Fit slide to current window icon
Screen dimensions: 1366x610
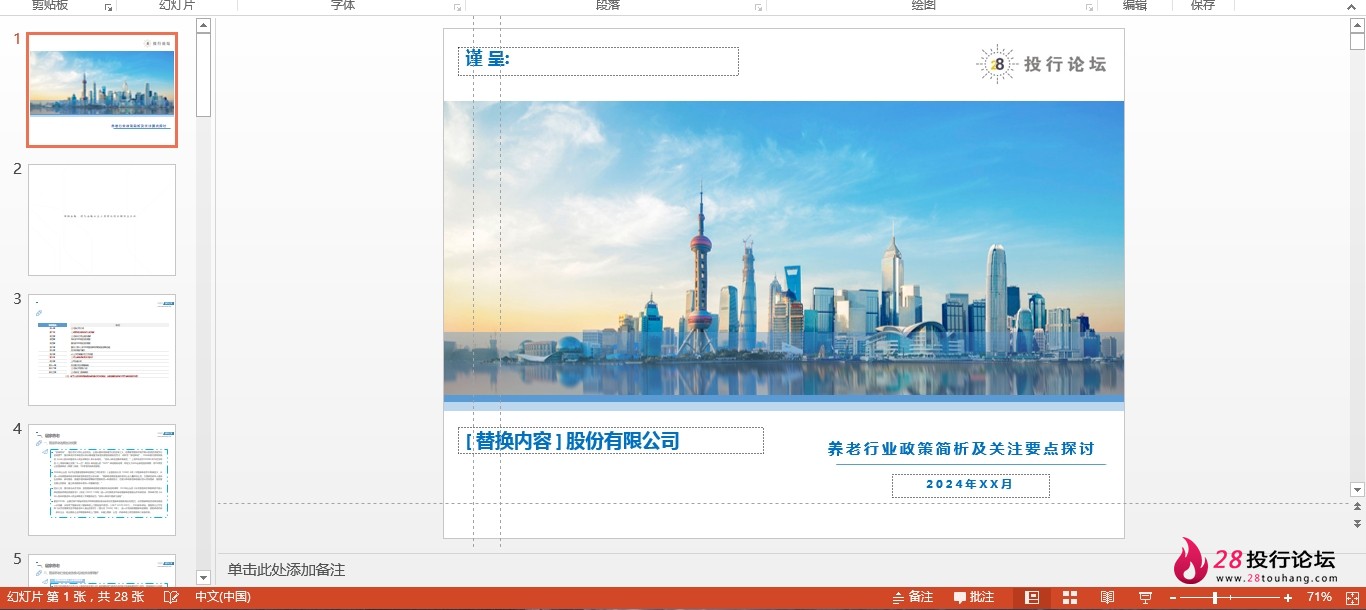(1351, 597)
